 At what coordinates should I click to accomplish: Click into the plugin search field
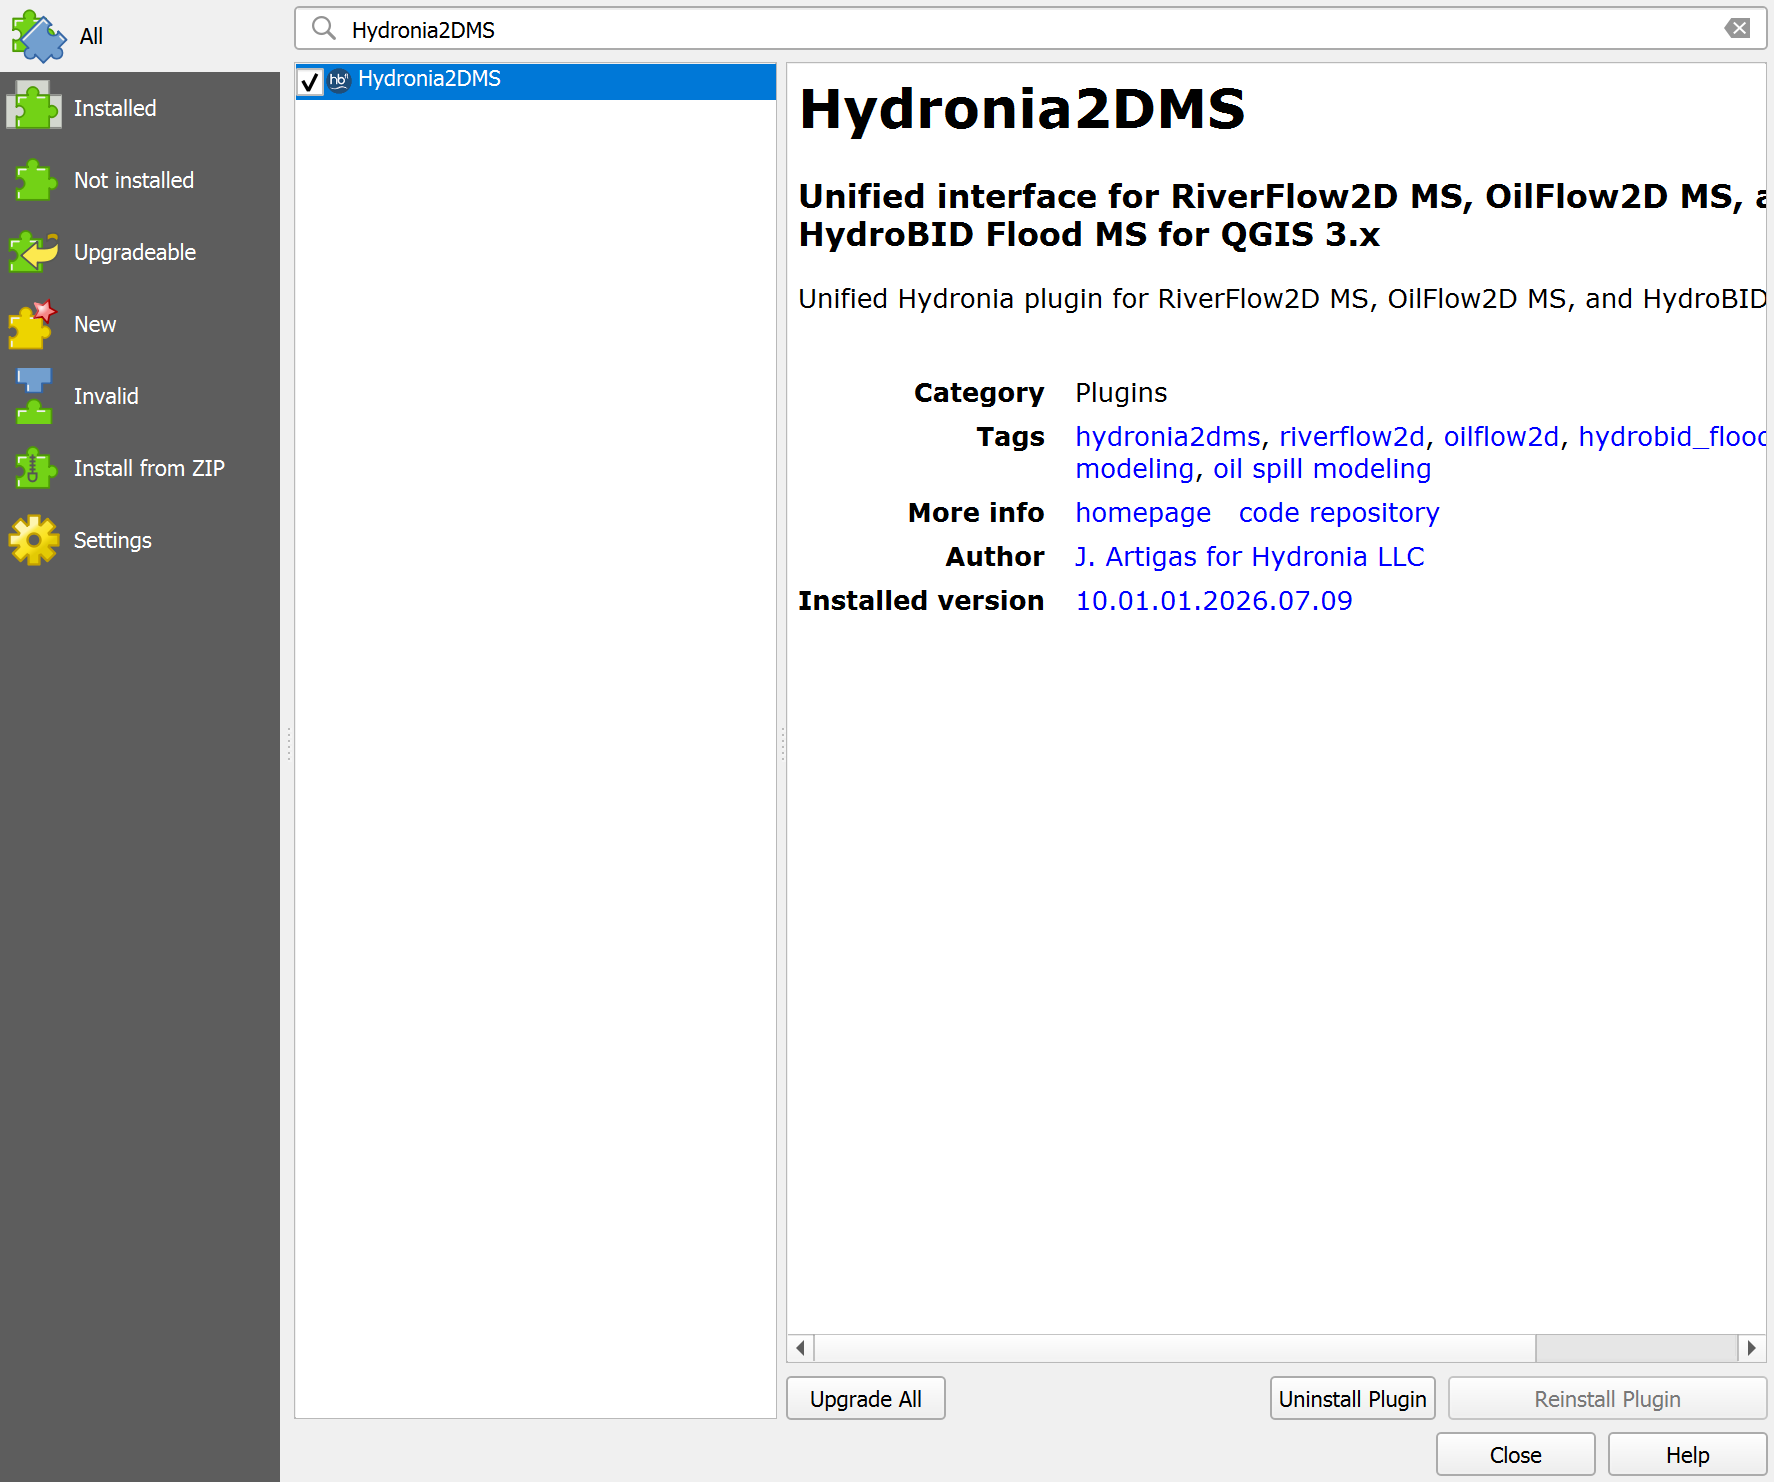1030,29
